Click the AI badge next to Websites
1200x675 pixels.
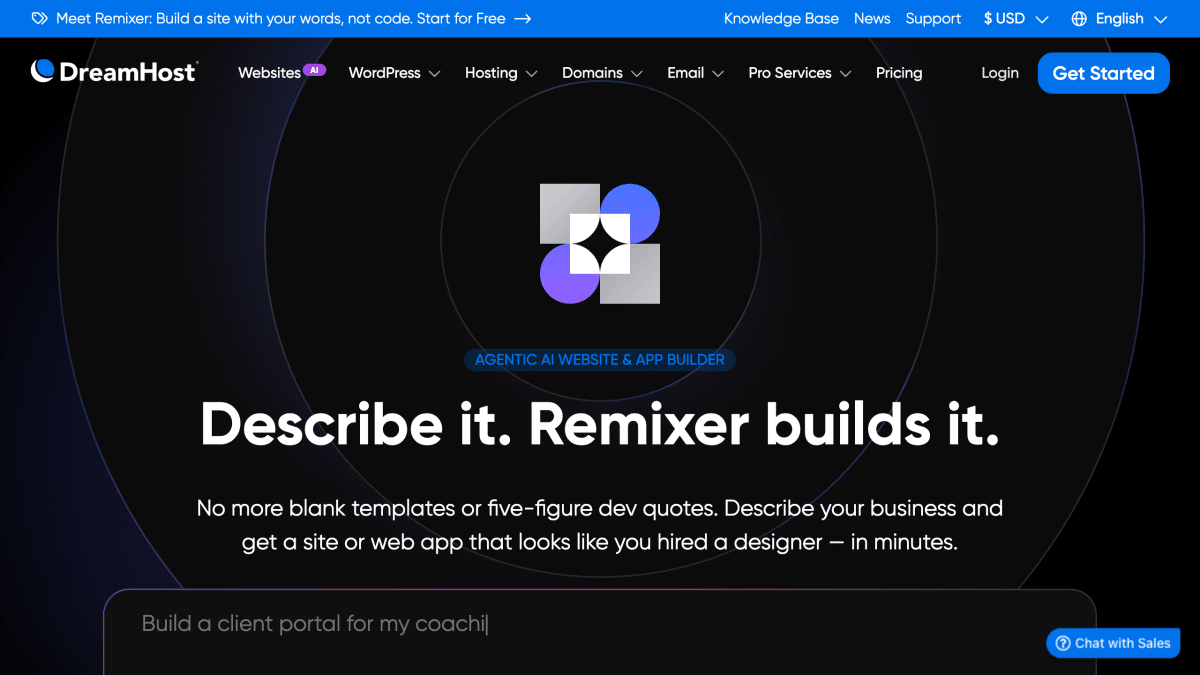pyautogui.click(x=315, y=70)
